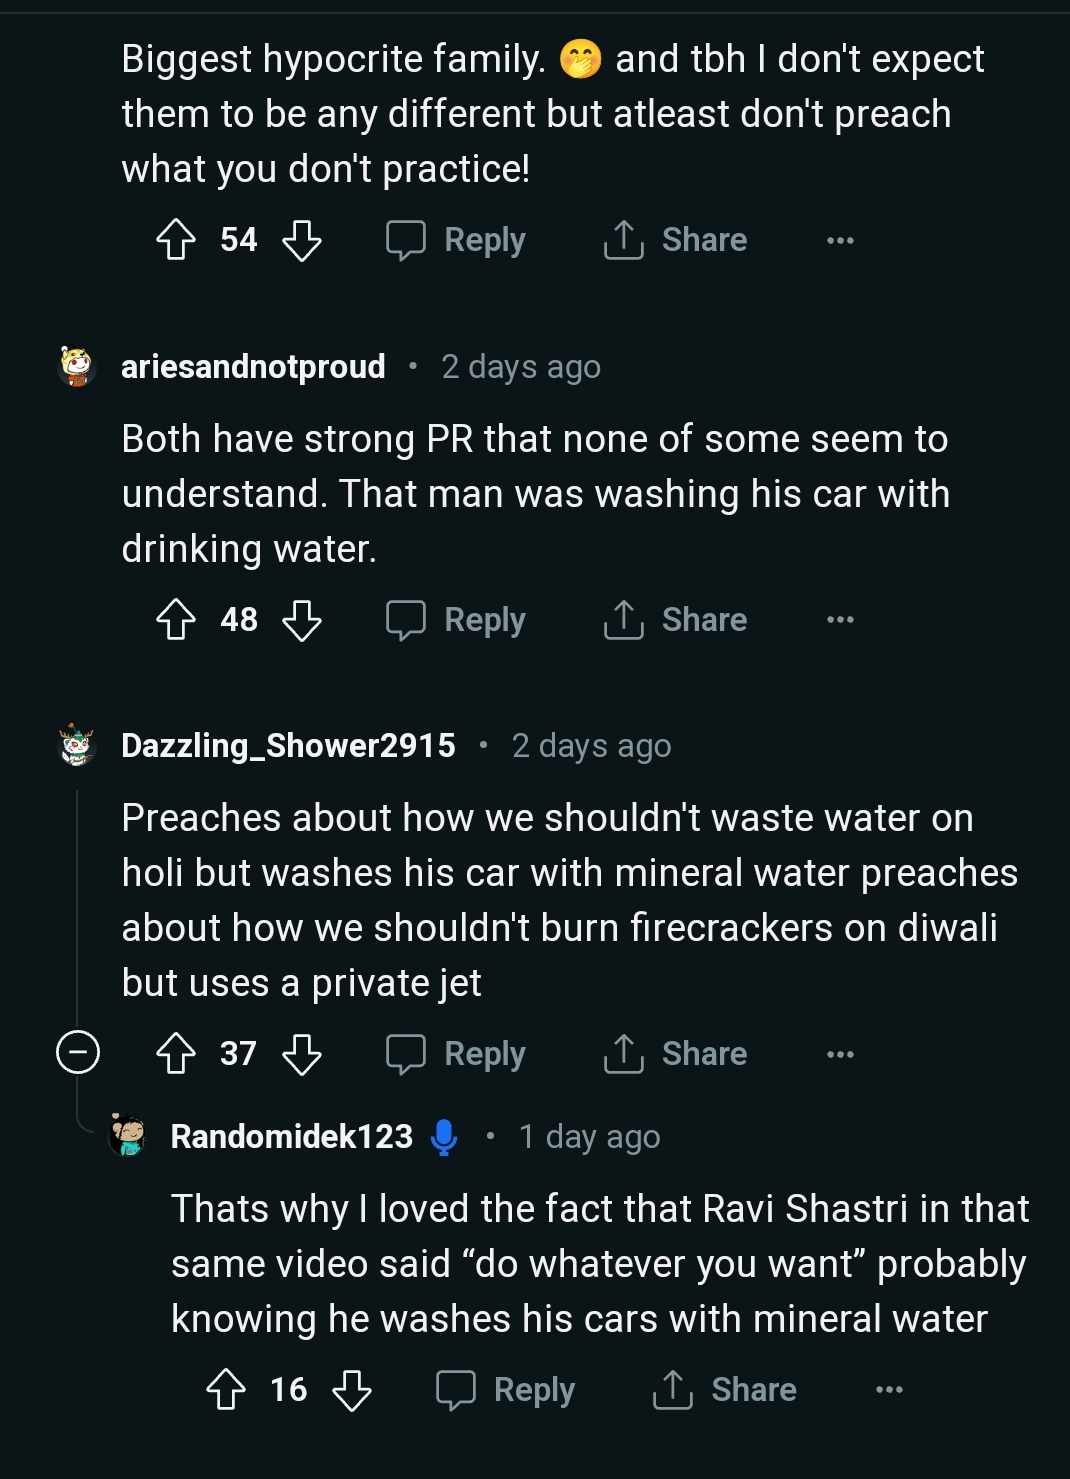Downvote Dazzling_Shower2915's comment
This screenshot has width=1070, height=1479.
302,1054
